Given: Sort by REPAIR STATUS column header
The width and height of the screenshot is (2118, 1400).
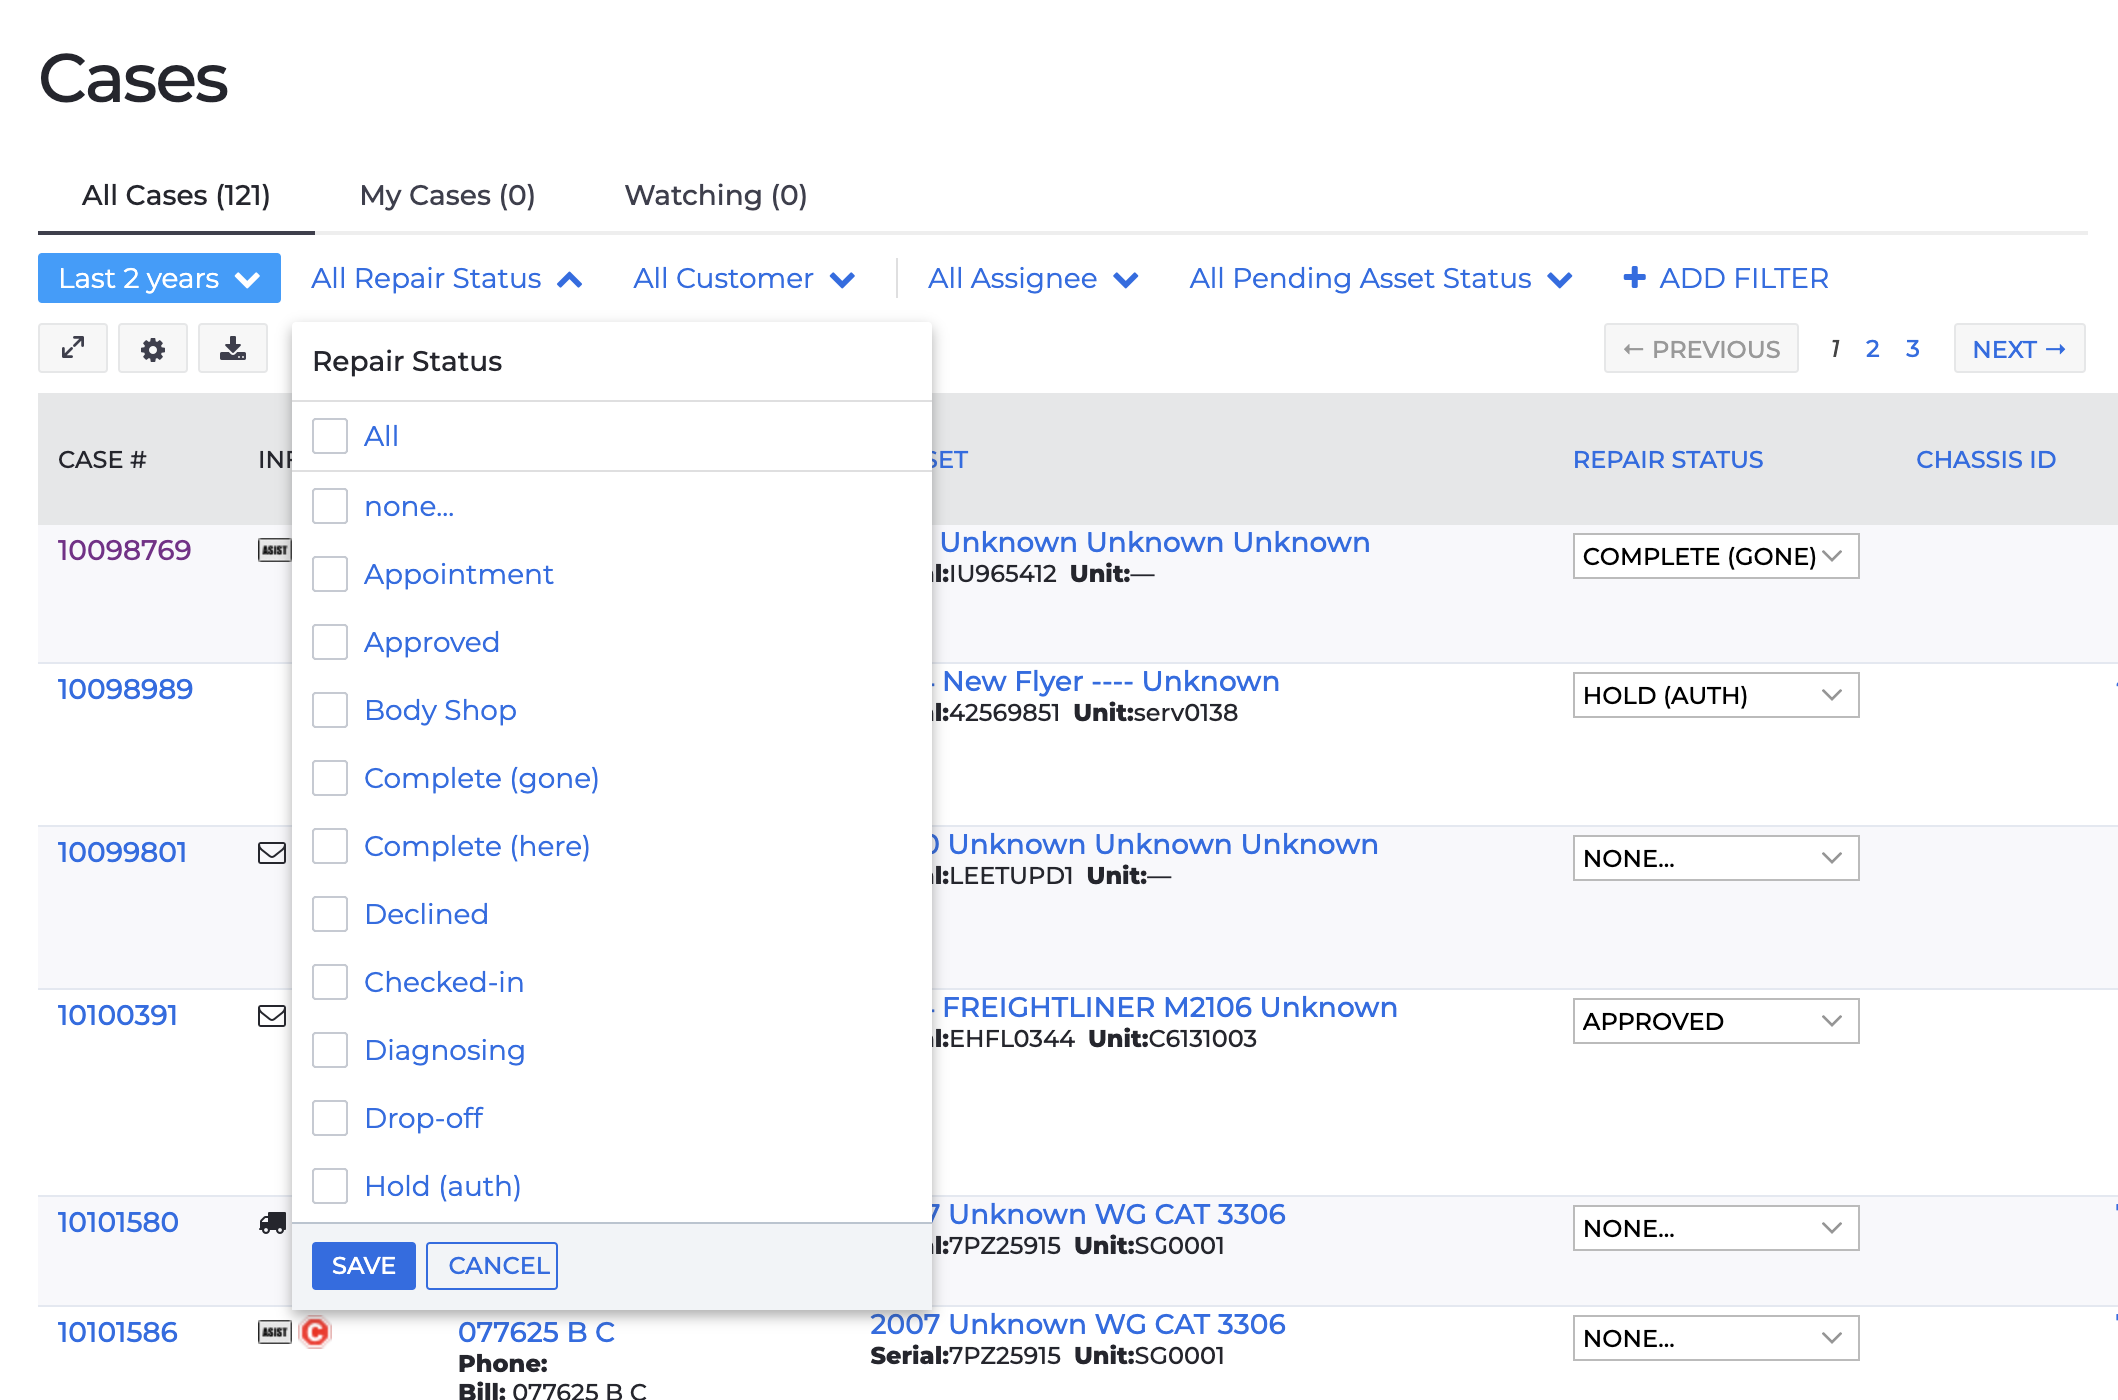Looking at the screenshot, I should tap(1668, 460).
